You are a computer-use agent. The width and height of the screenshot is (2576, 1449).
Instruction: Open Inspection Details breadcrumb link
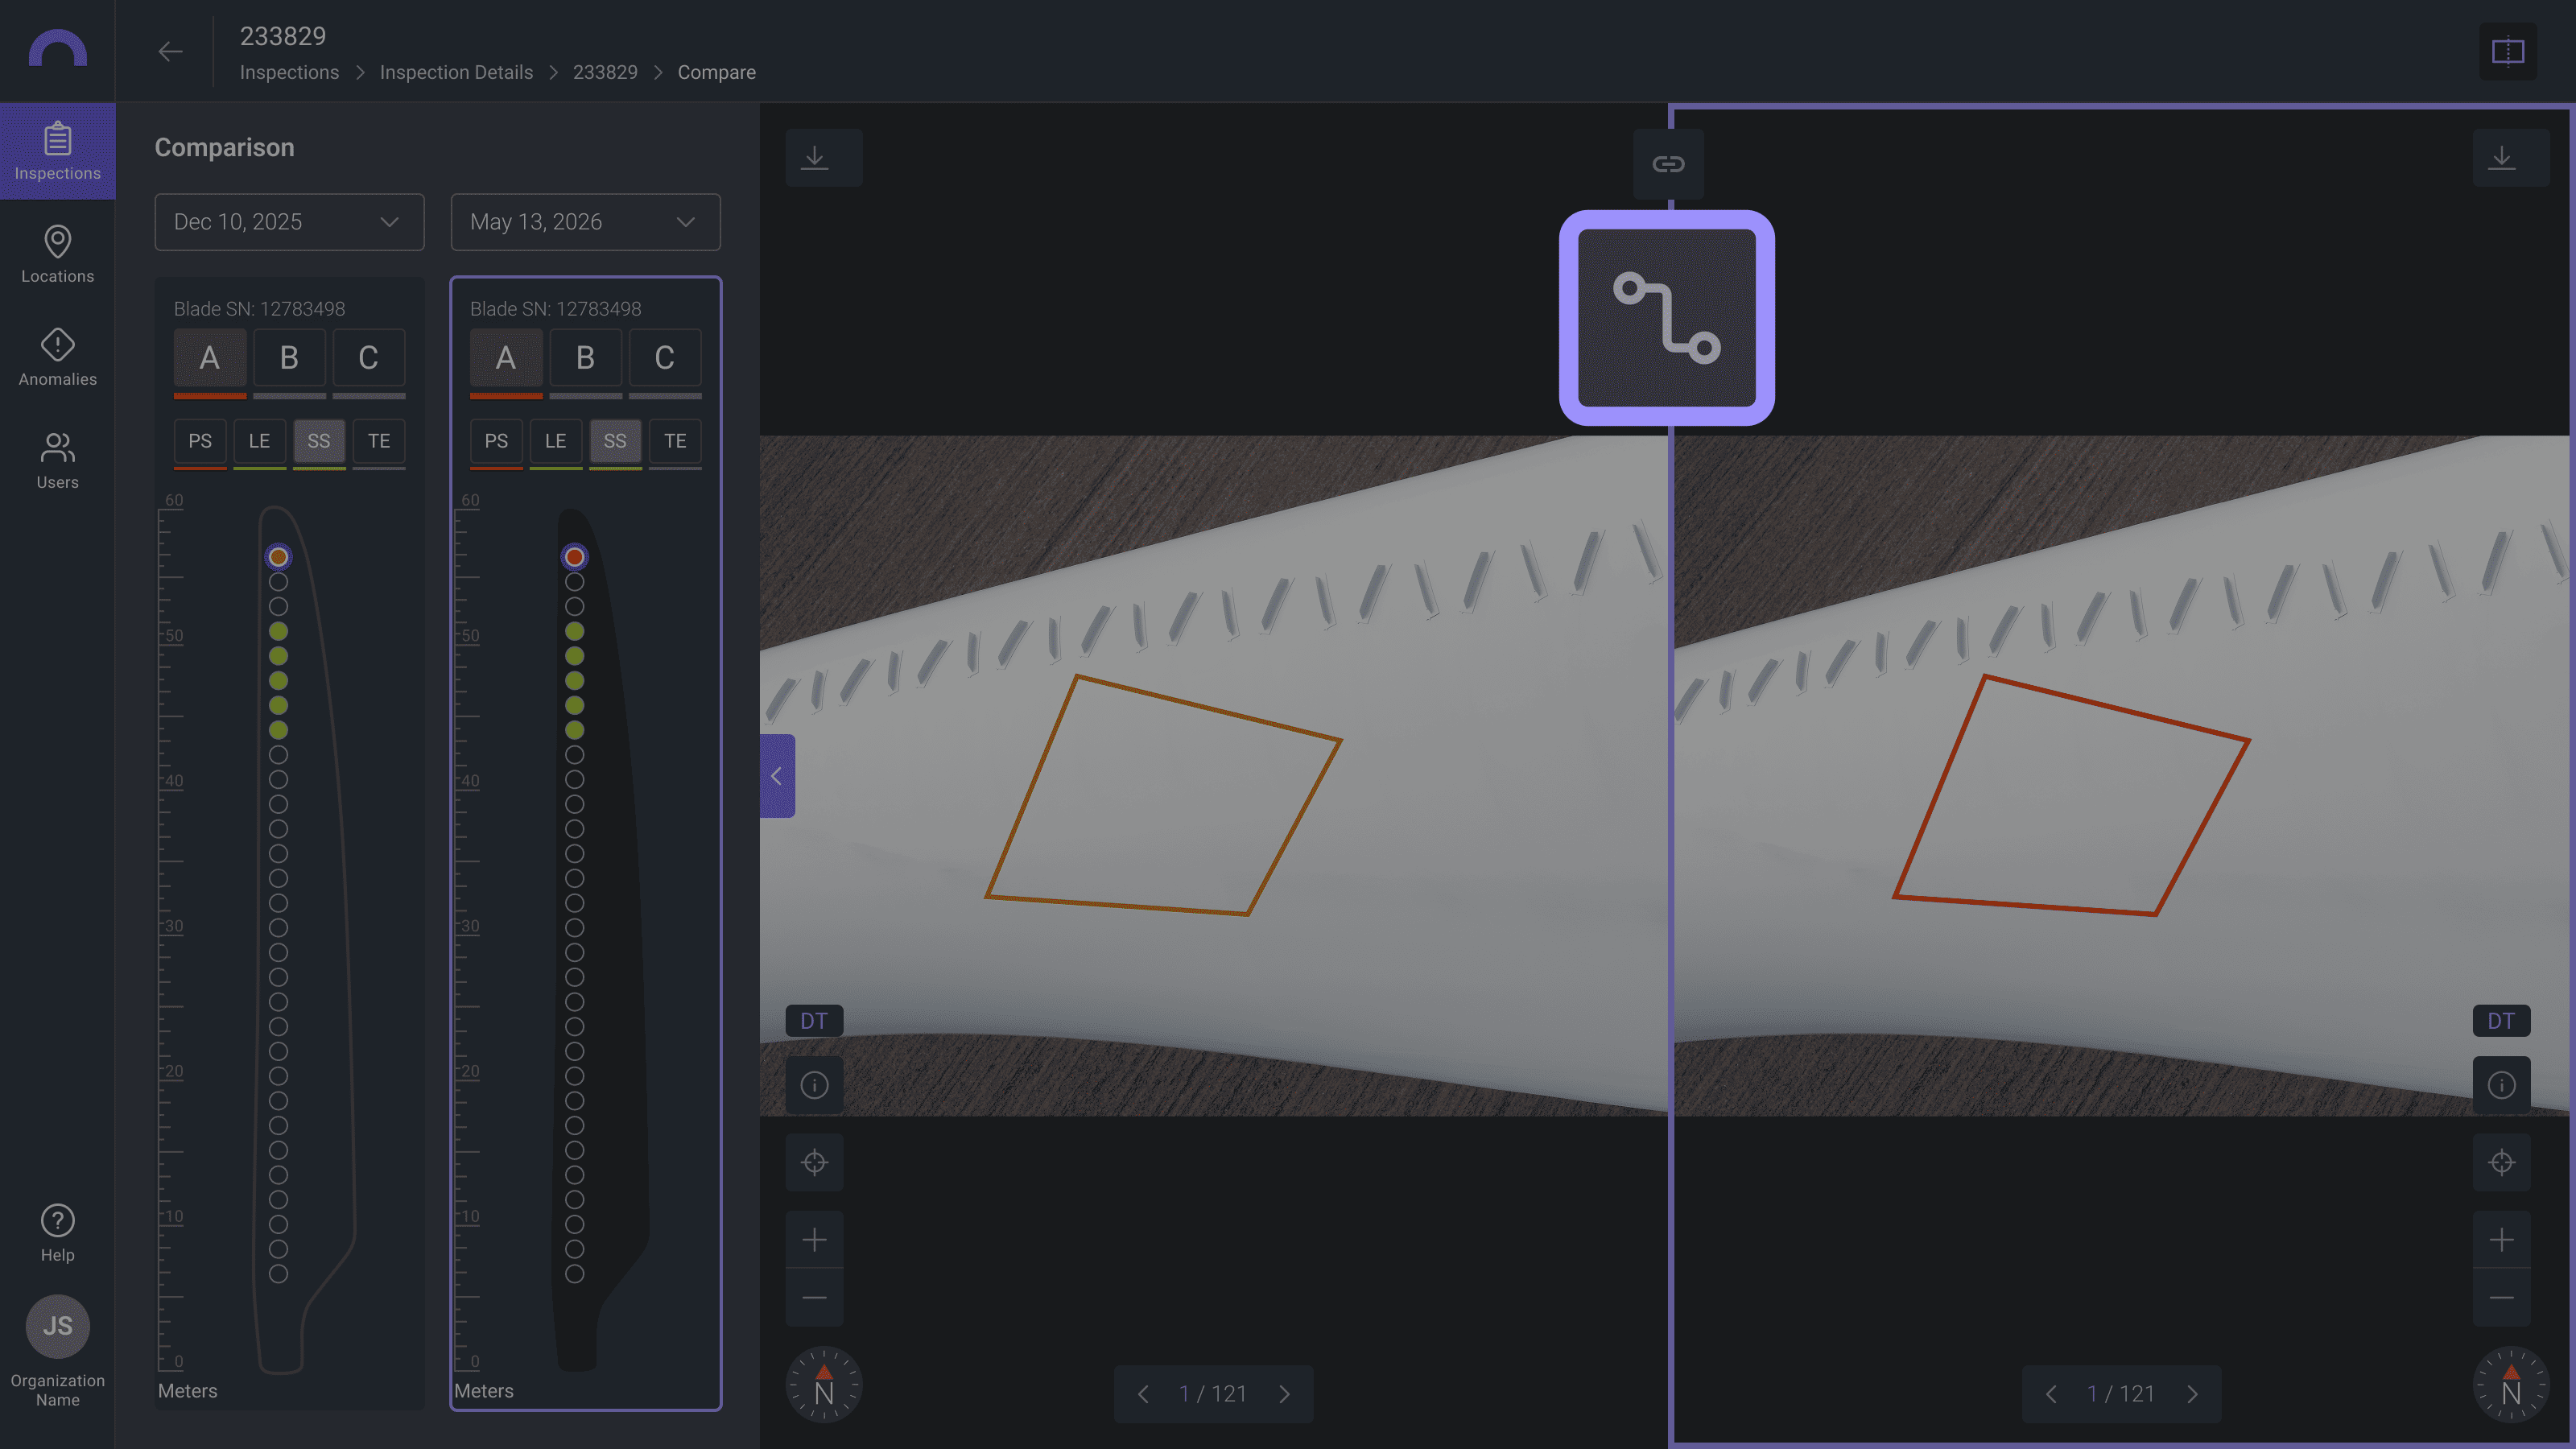(456, 72)
